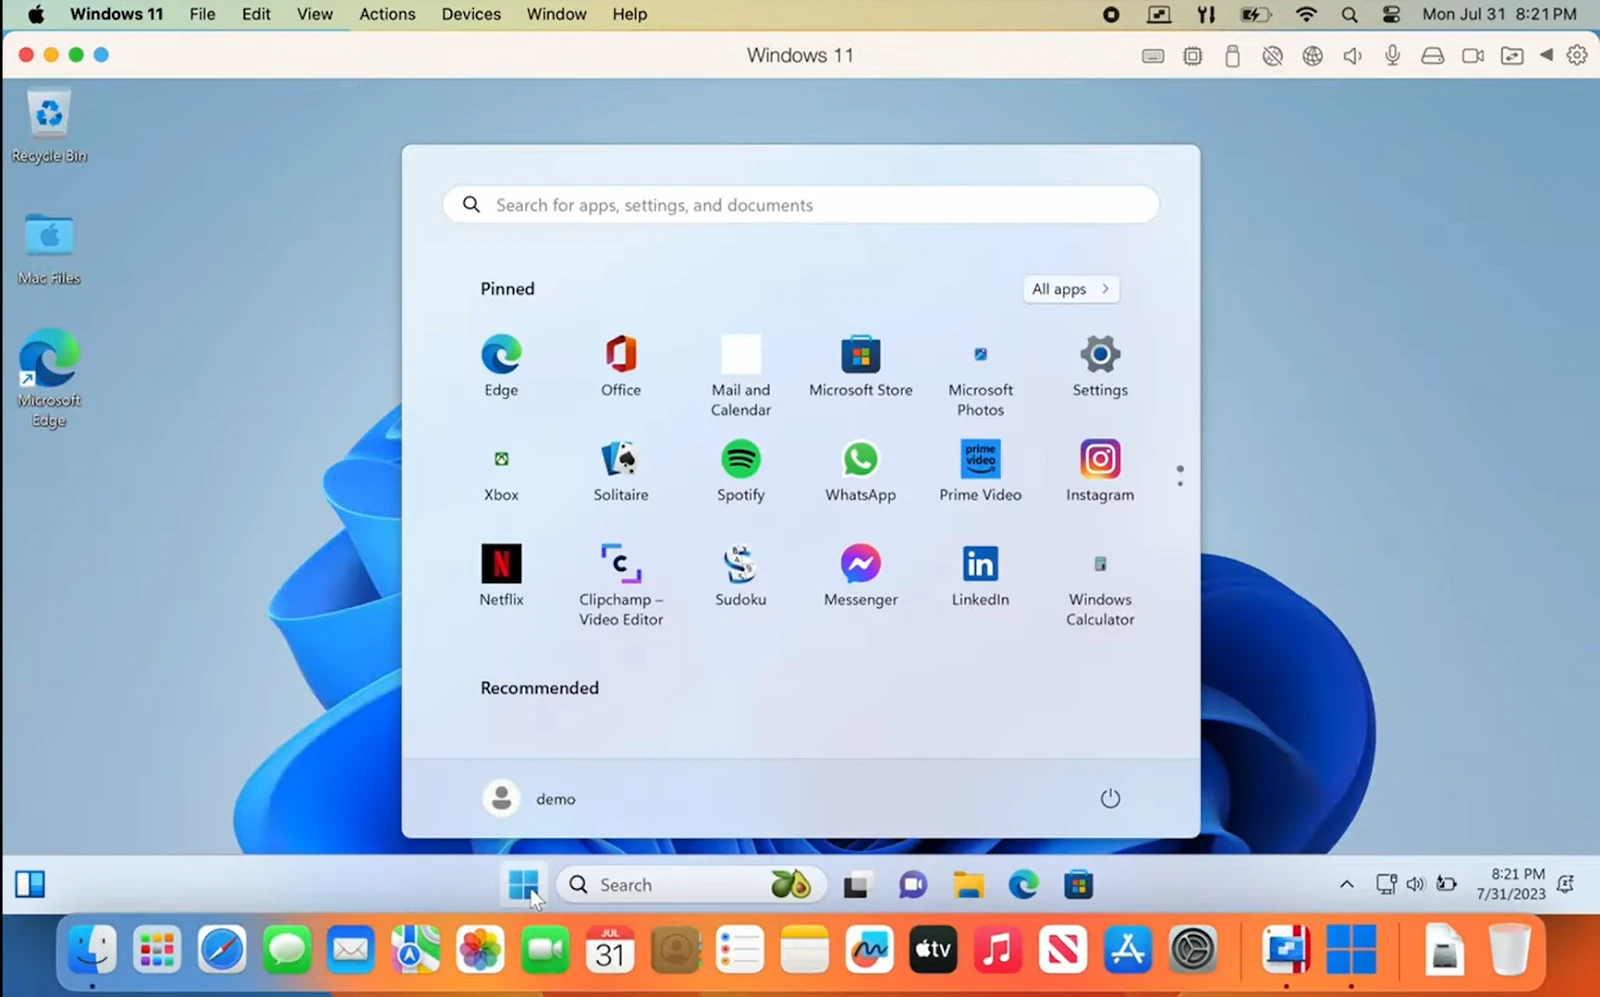Viewport: 1600px width, 997px height.
Task: Open the volume control in the Windows taskbar
Action: coord(1415,884)
